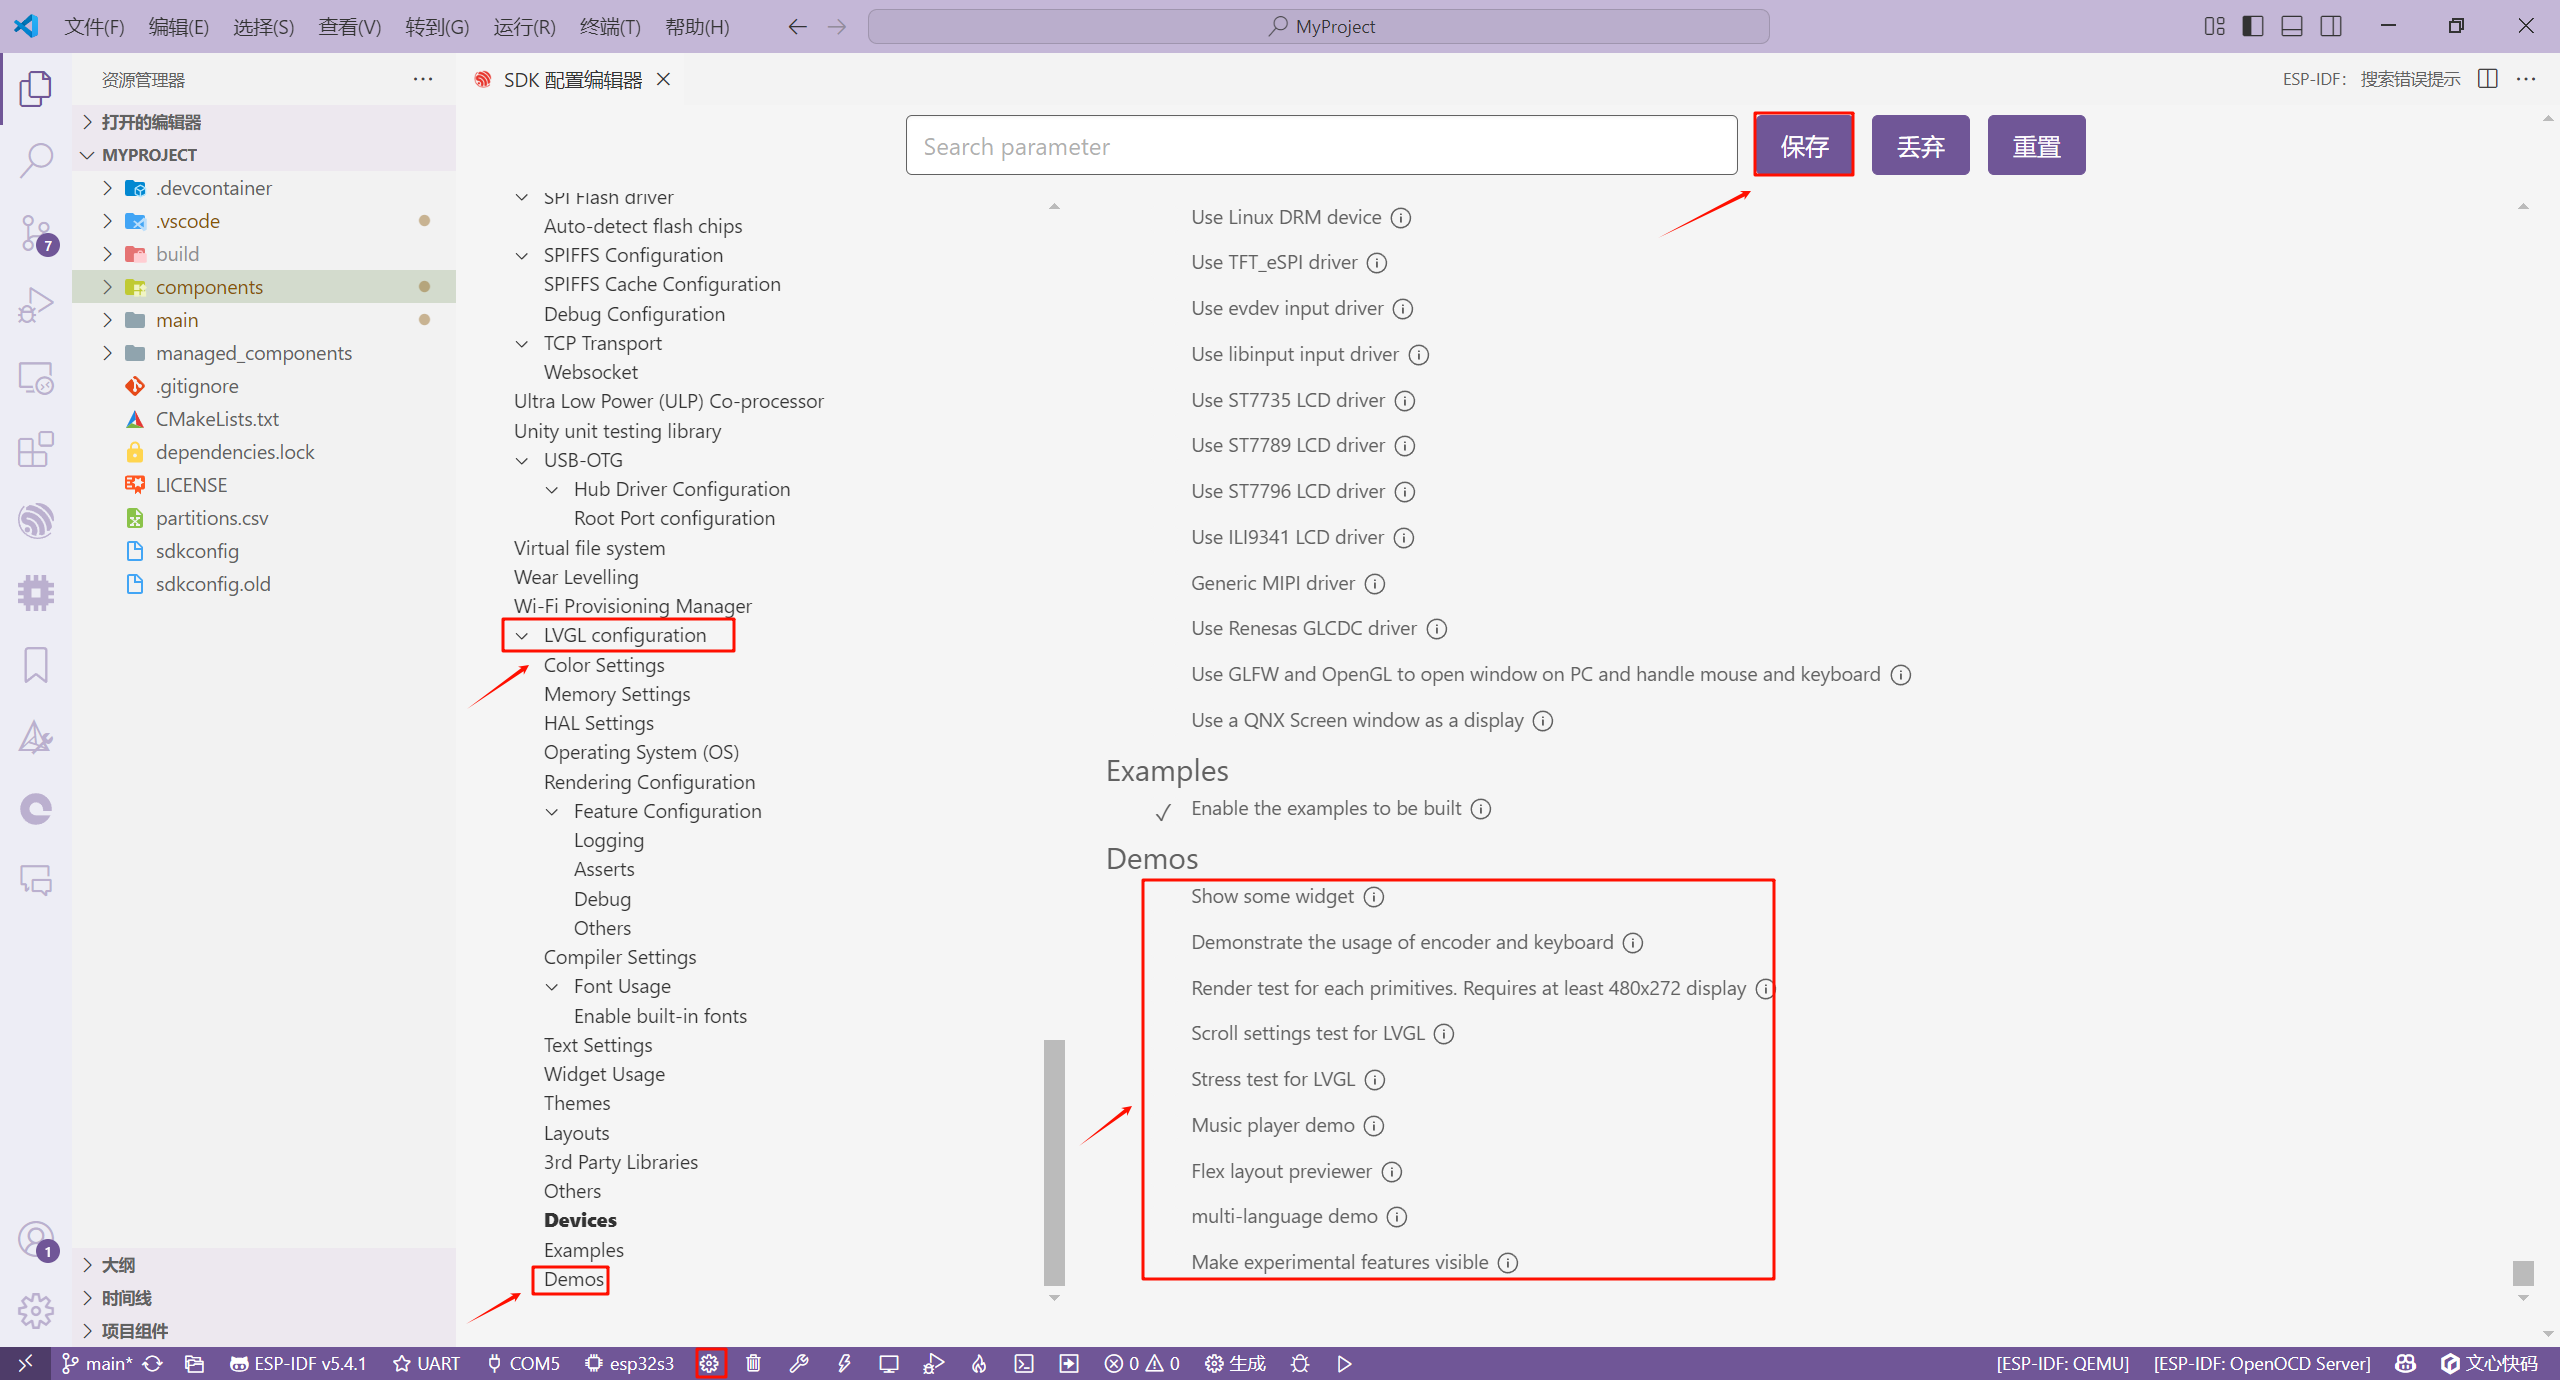Show info for Music player demo
This screenshot has height=1380, width=2560.
click(1374, 1126)
